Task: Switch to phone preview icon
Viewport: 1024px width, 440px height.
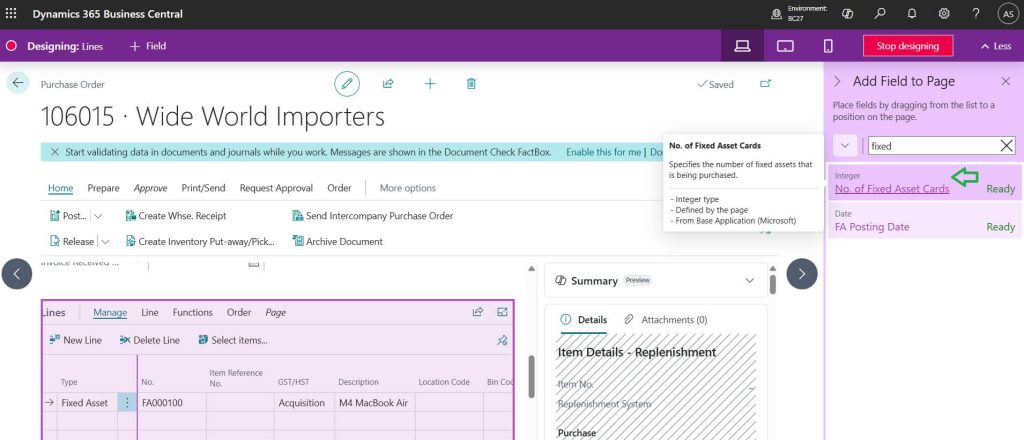Action: click(828, 46)
